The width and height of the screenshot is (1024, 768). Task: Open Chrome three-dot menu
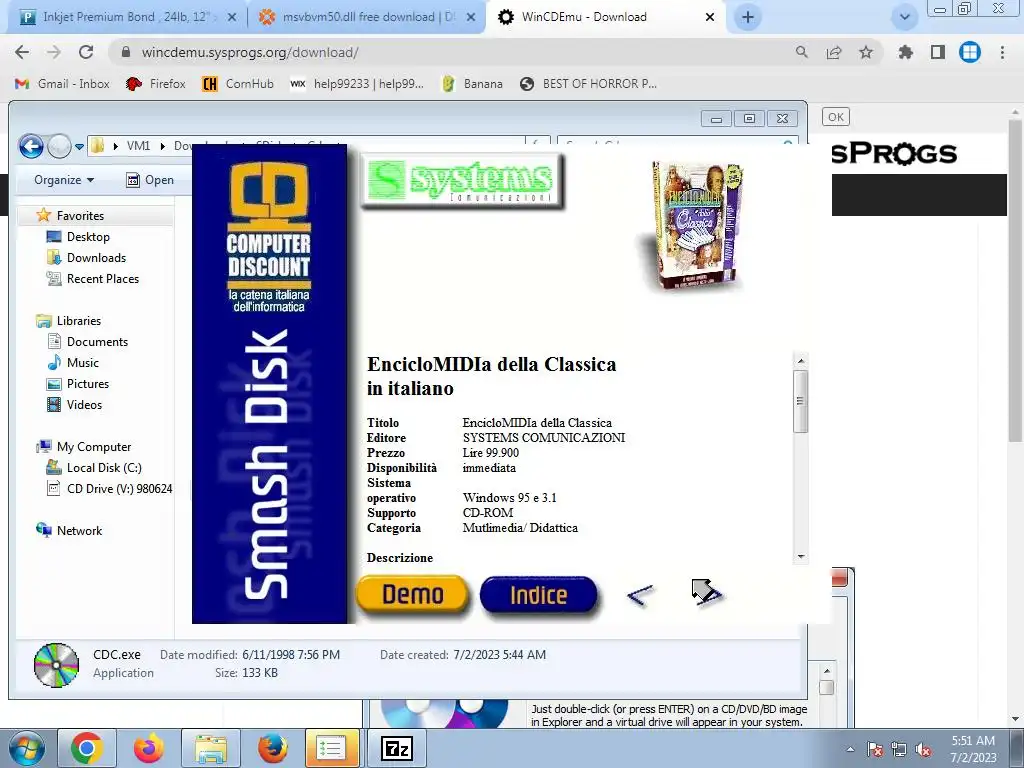click(1002, 52)
